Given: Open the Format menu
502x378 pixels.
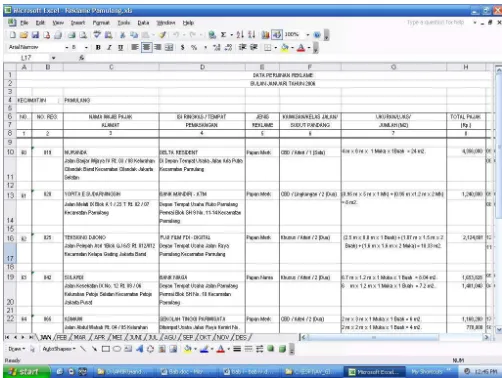Looking at the screenshot, I should click(x=101, y=23).
